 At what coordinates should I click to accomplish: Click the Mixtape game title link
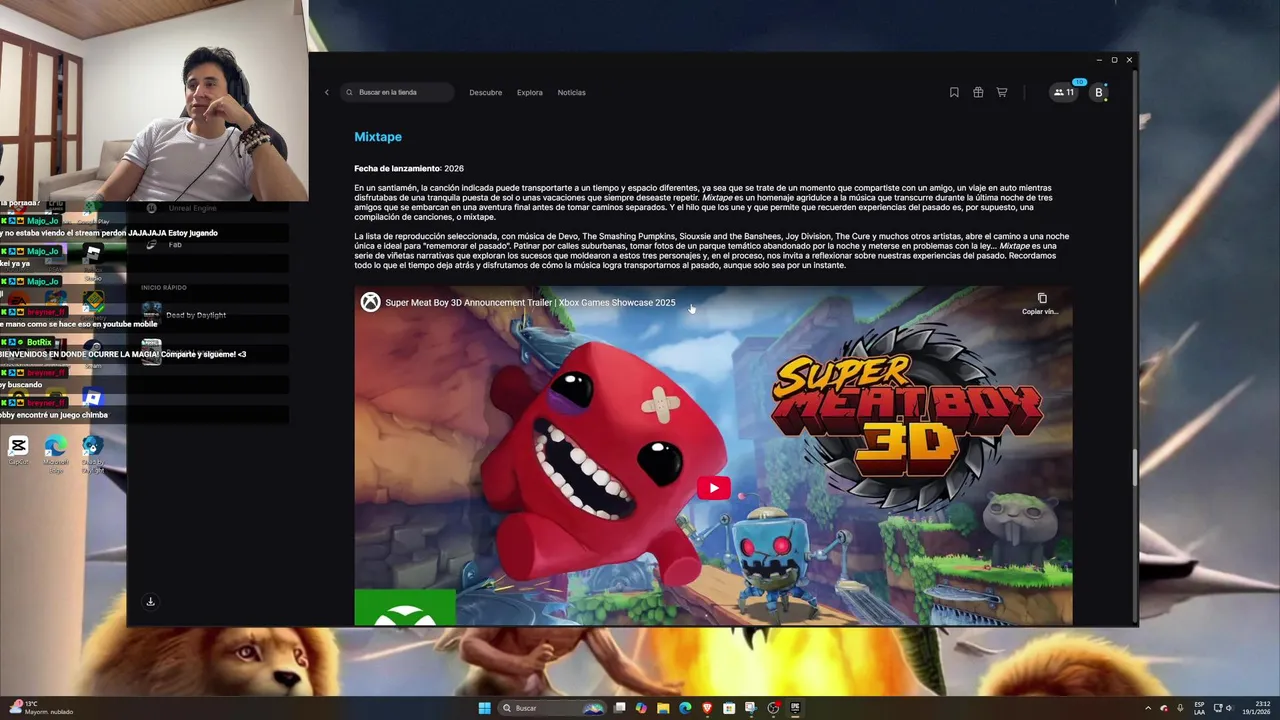point(378,137)
